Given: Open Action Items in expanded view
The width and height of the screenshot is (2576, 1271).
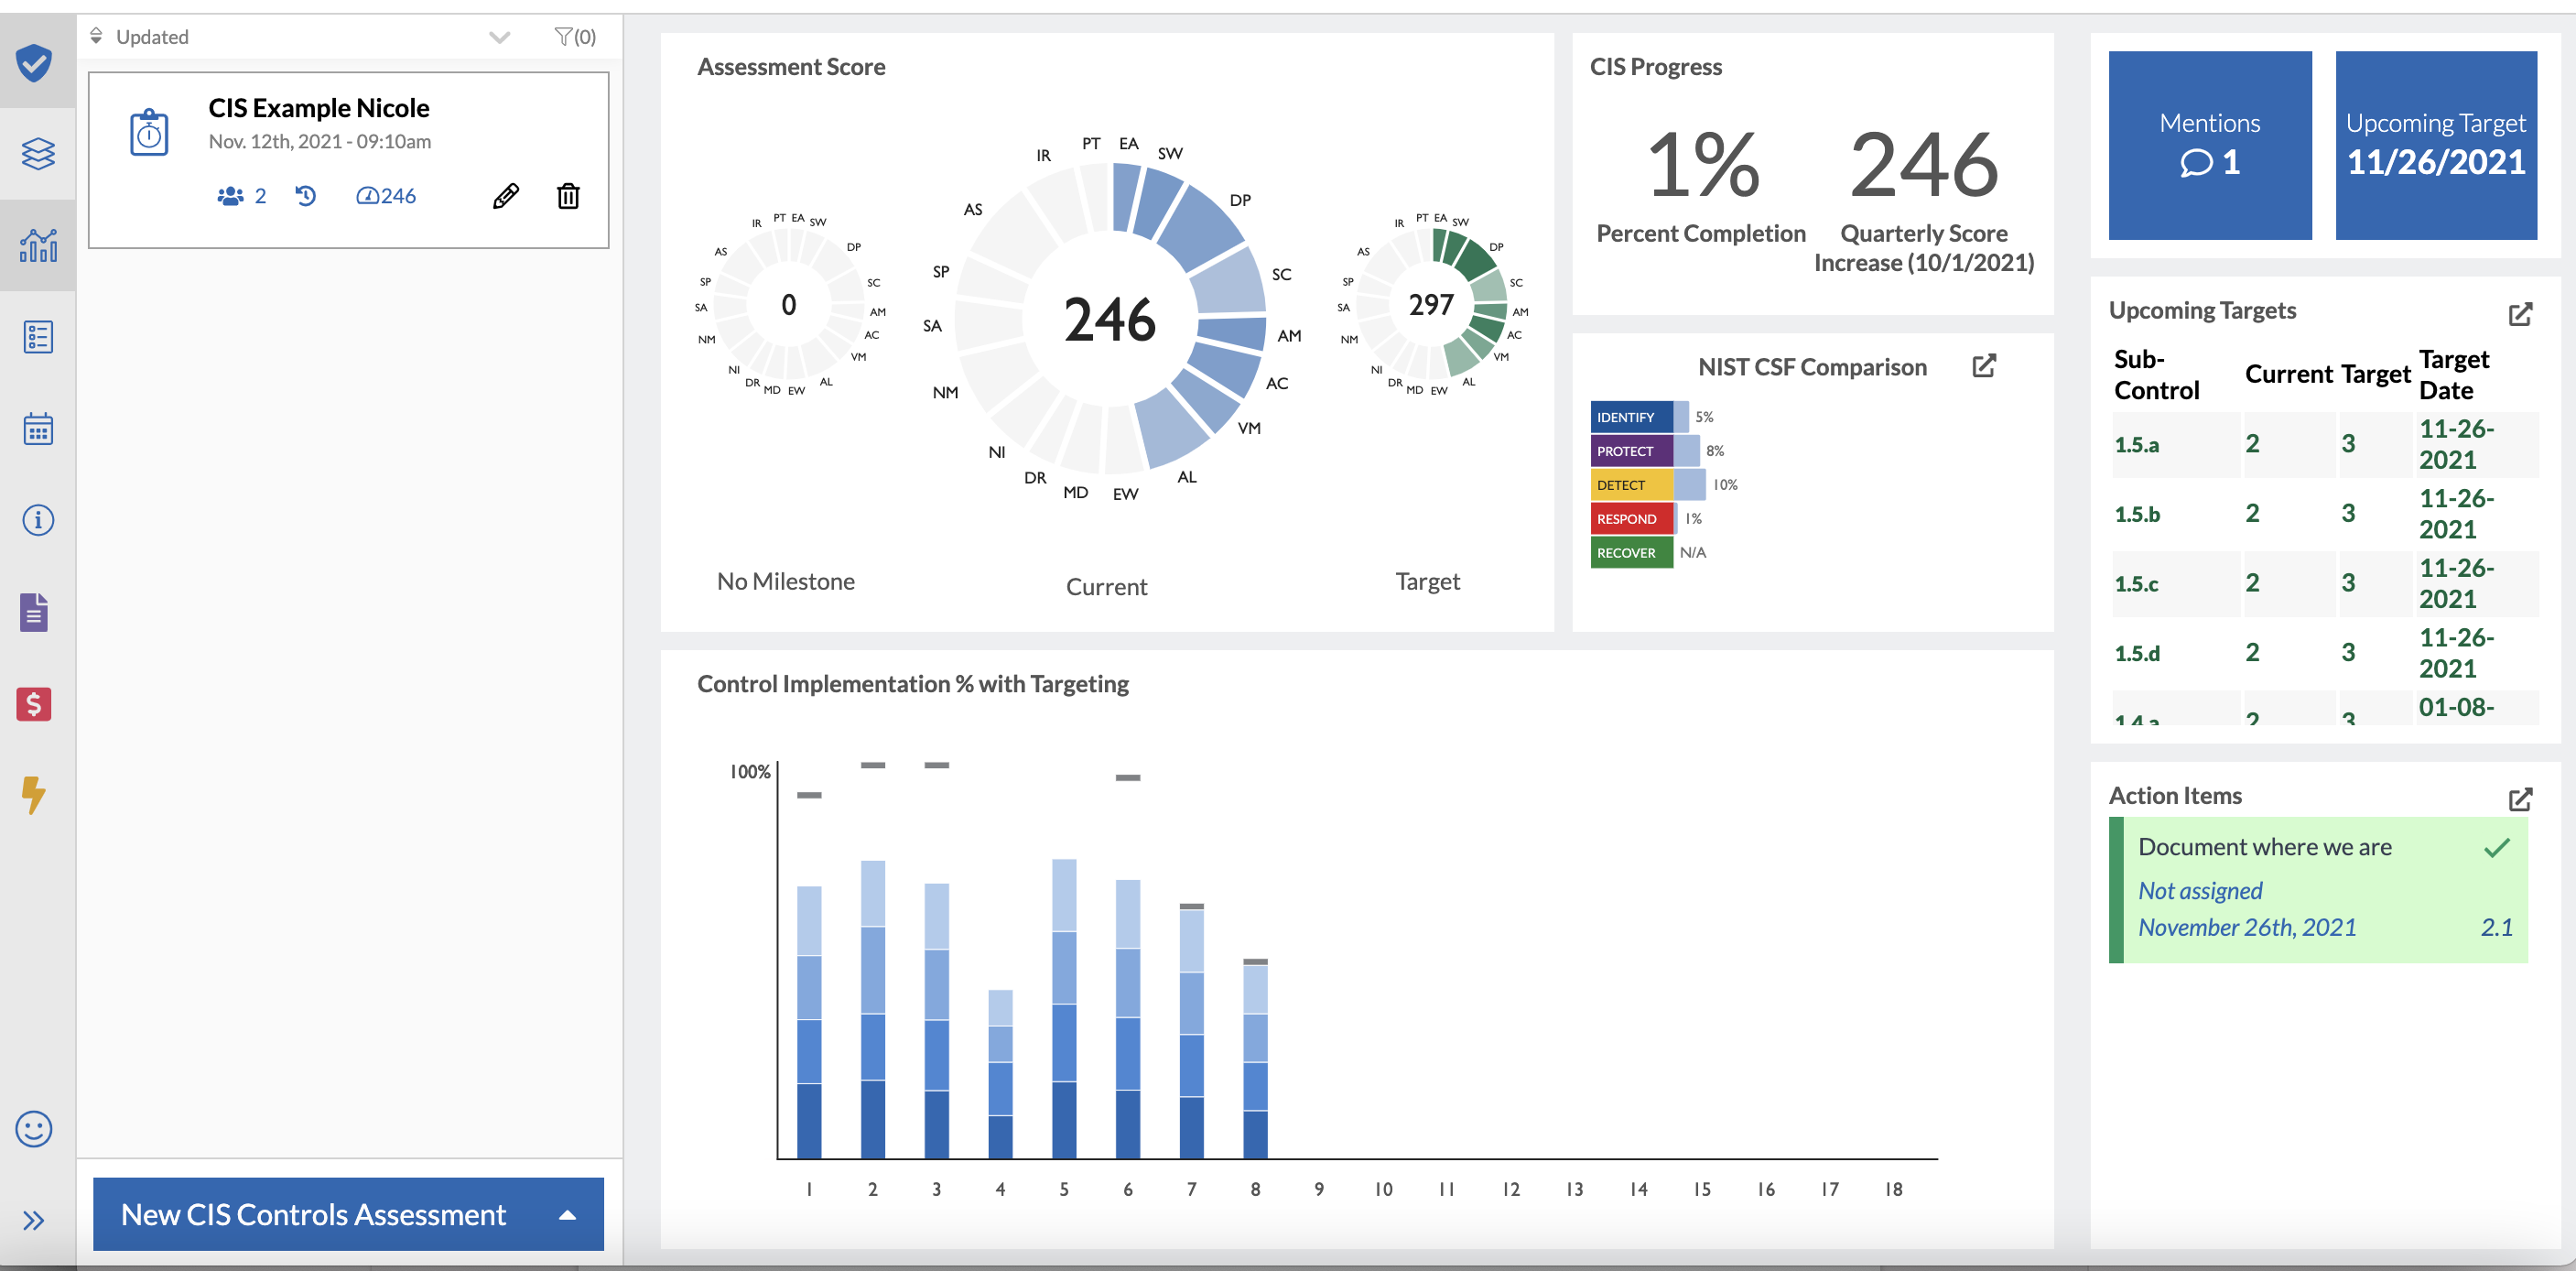Looking at the screenshot, I should (x=2520, y=799).
